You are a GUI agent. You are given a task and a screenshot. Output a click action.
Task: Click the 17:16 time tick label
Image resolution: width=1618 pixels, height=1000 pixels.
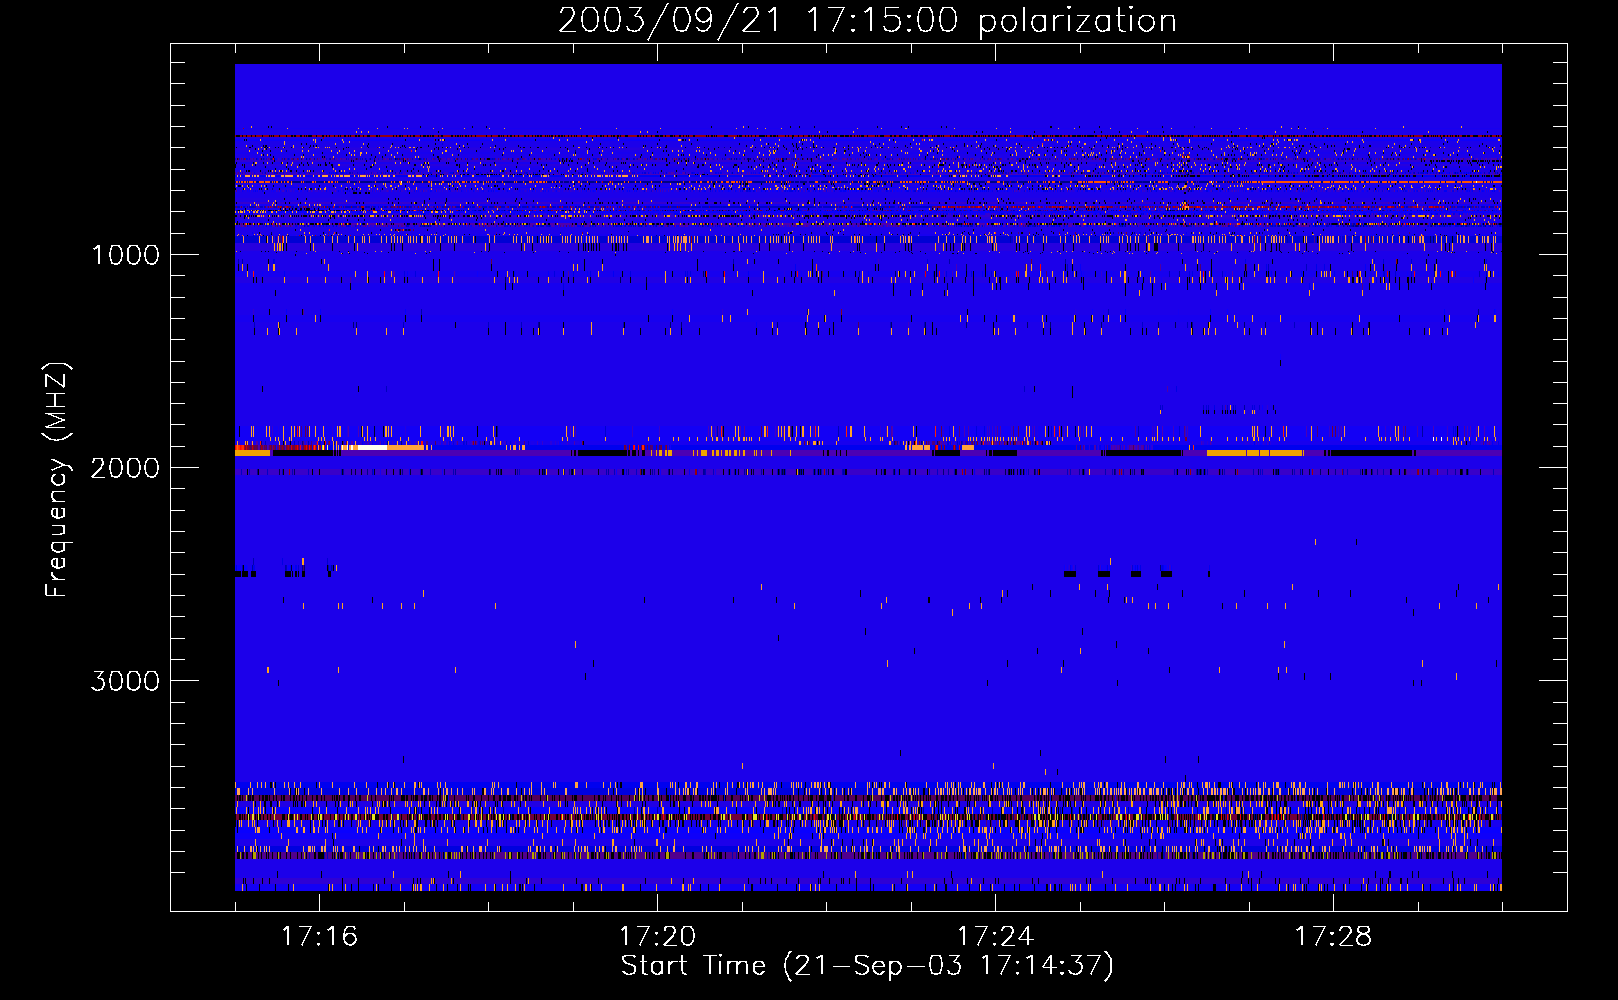point(319,937)
